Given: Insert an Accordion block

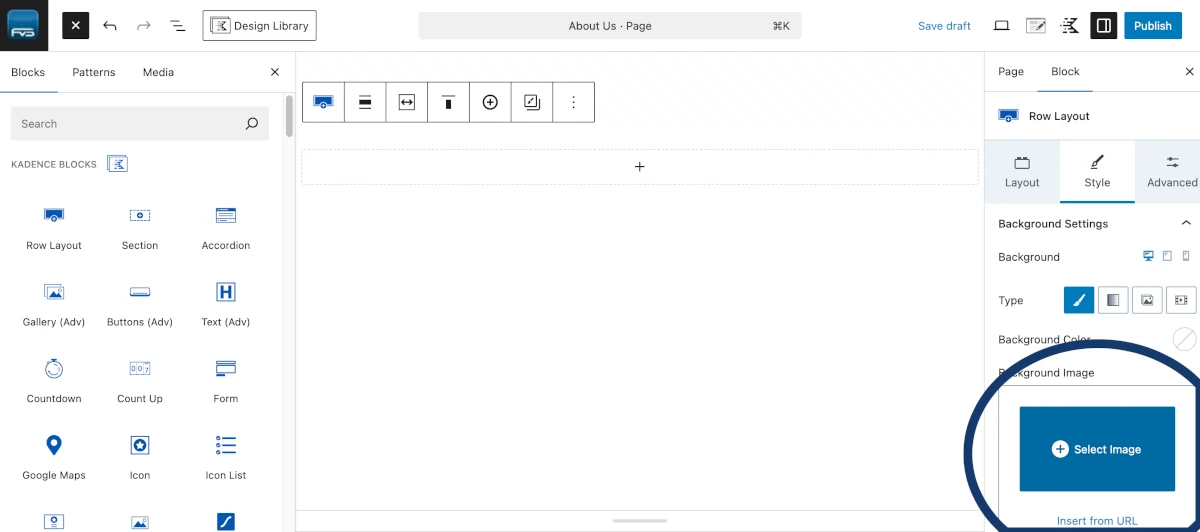Looking at the screenshot, I should point(226,228).
